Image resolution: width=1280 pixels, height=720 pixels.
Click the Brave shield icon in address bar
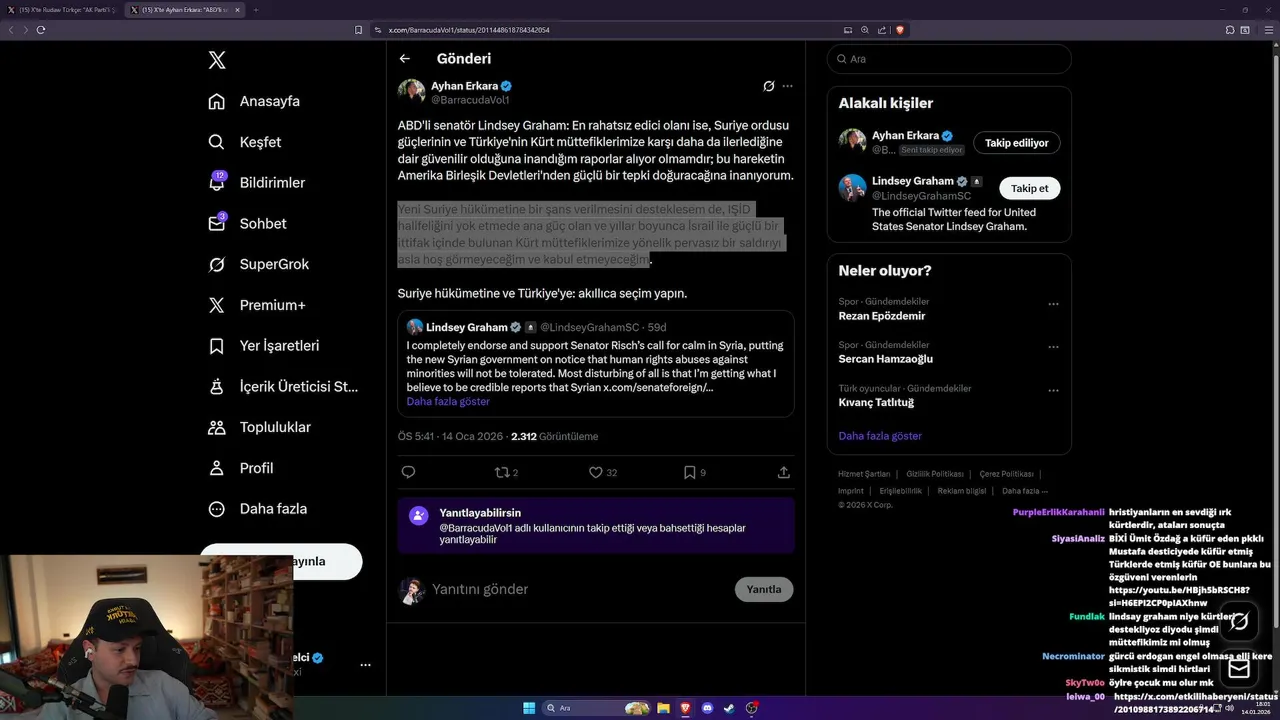tap(900, 30)
